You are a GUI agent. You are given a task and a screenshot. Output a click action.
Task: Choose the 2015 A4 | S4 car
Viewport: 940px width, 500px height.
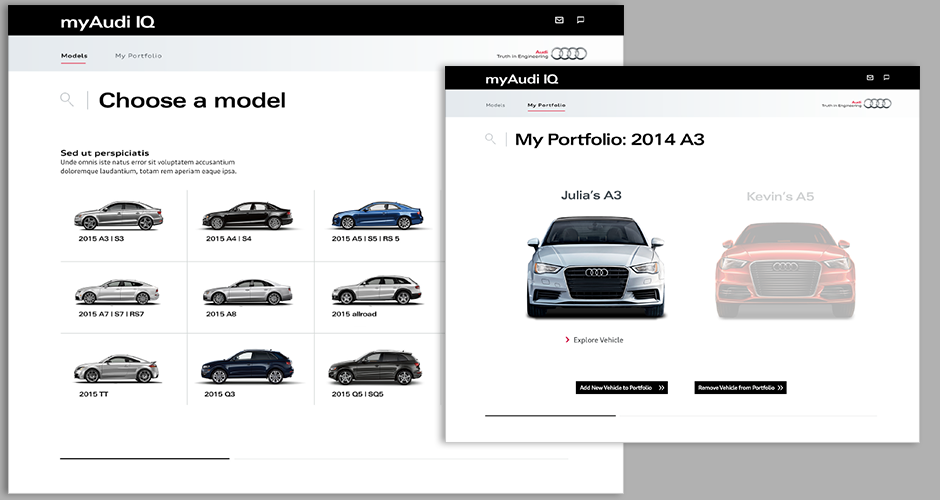pos(246,216)
